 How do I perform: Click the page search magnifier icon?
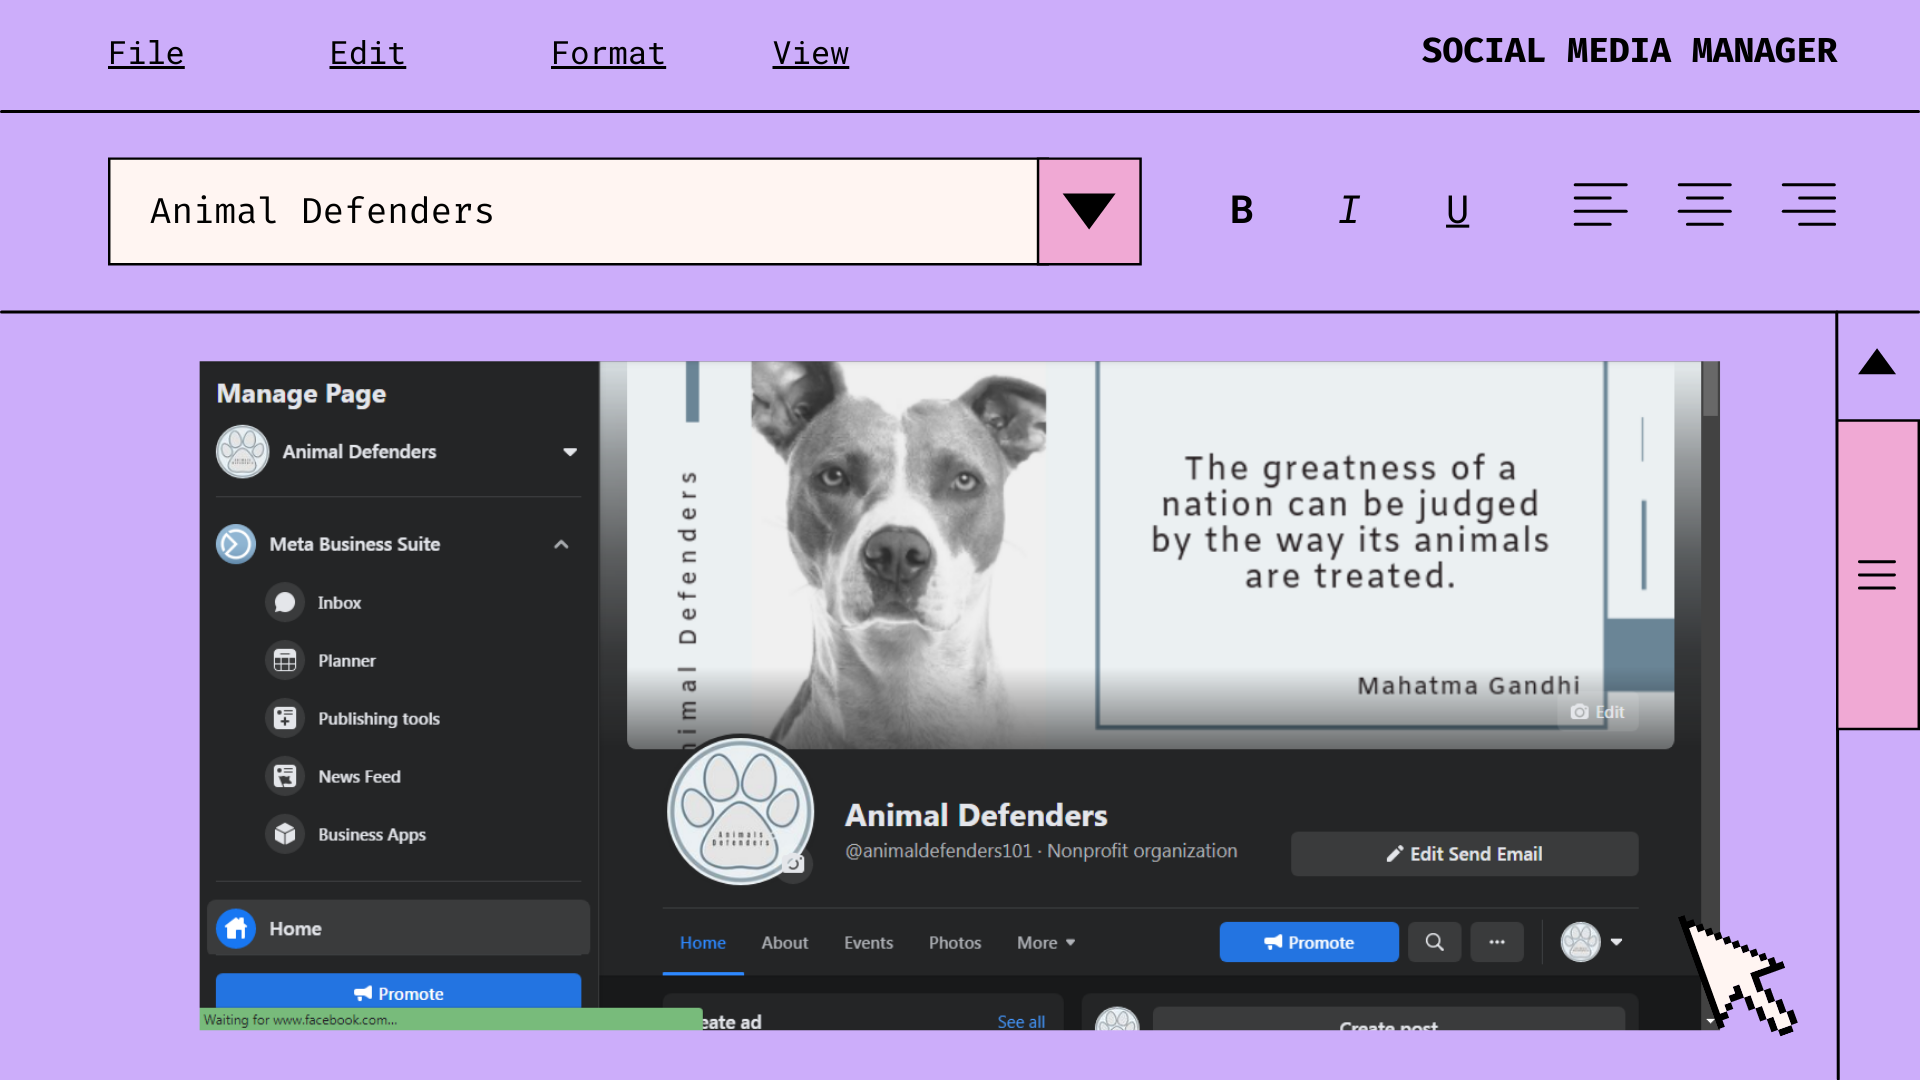[x=1434, y=942]
